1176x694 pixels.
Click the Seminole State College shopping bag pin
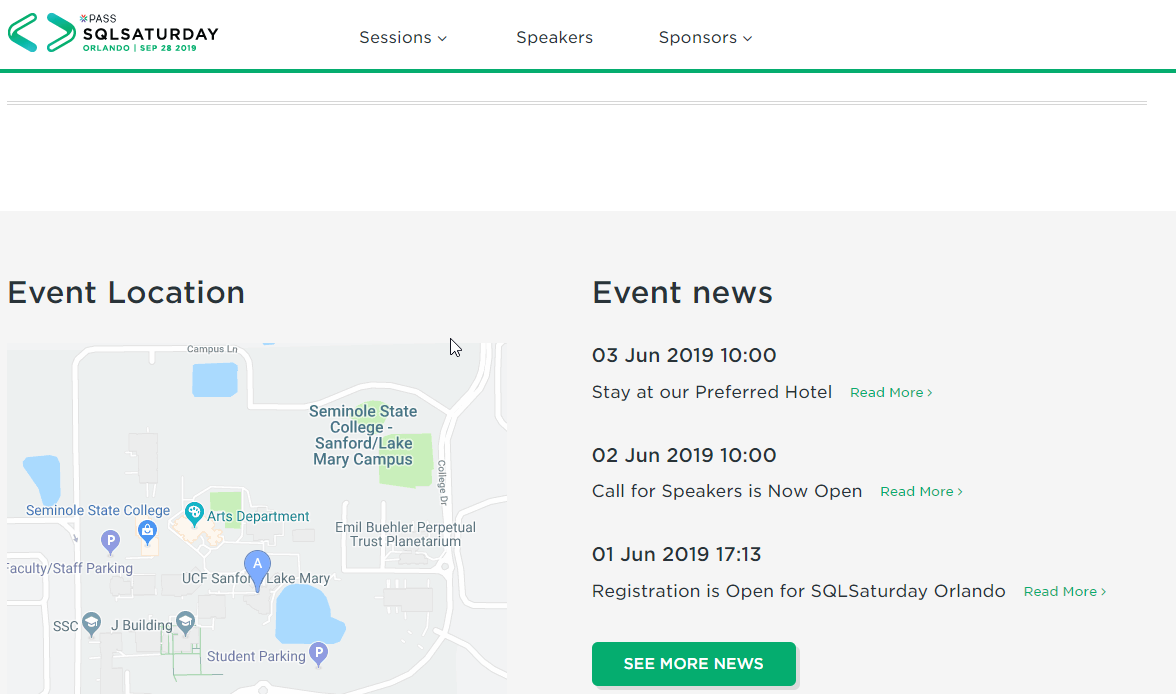pyautogui.click(x=147, y=529)
